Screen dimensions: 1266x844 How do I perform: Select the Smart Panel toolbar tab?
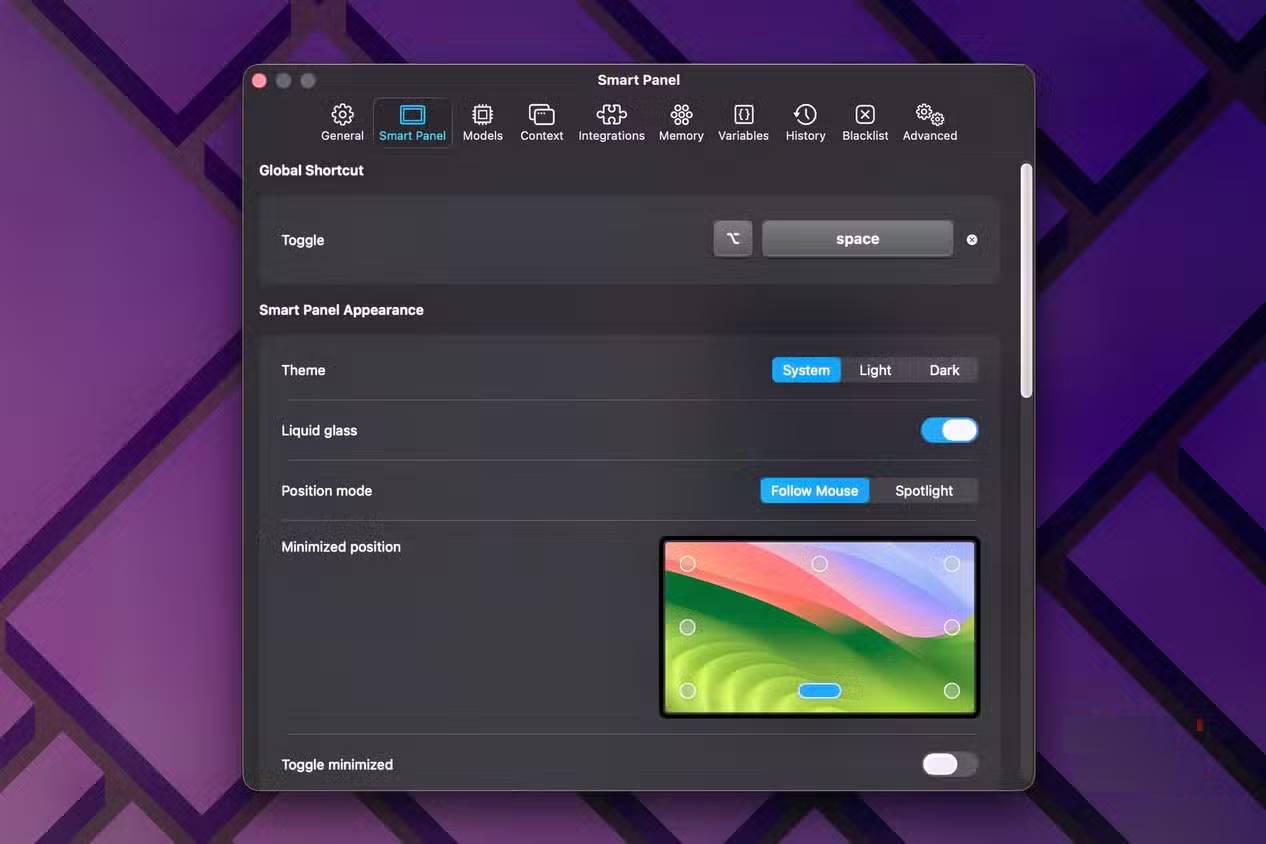412,123
